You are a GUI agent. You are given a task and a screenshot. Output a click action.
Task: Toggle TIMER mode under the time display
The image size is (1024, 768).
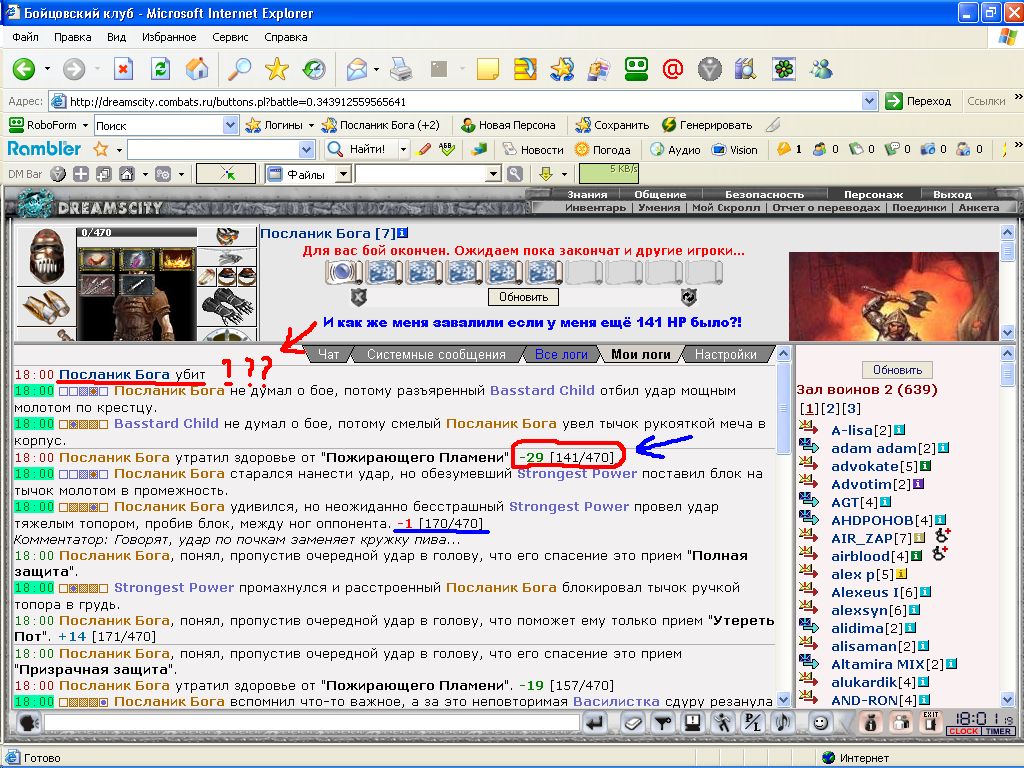997,731
